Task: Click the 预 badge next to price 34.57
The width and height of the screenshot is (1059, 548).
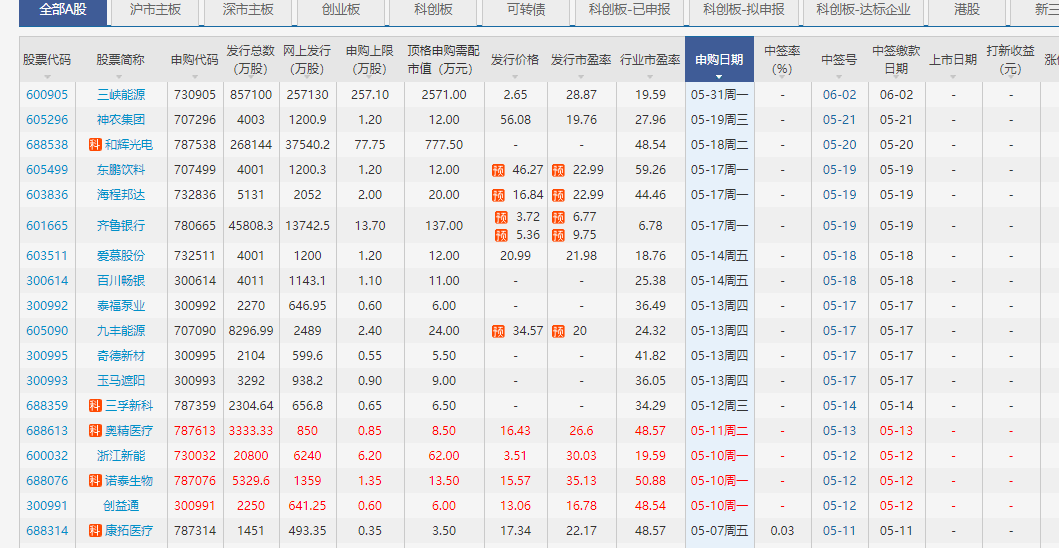Action: (498, 330)
